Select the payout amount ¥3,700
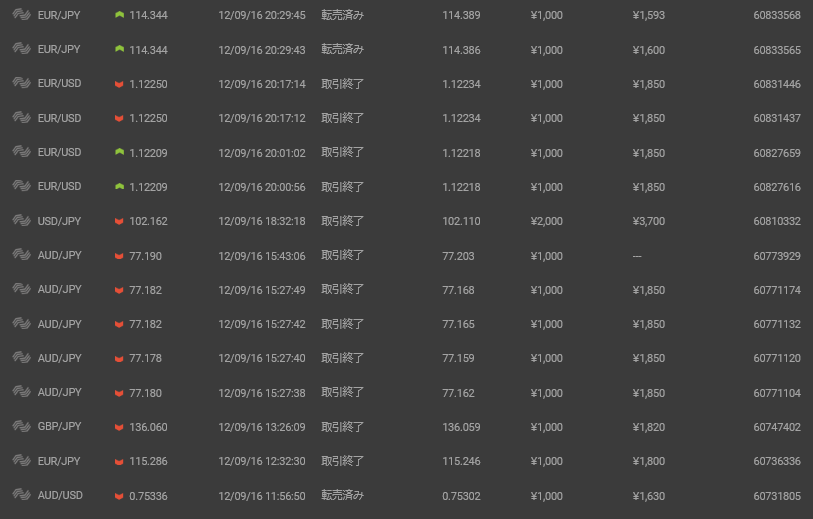This screenshot has height=519, width=813. point(649,221)
